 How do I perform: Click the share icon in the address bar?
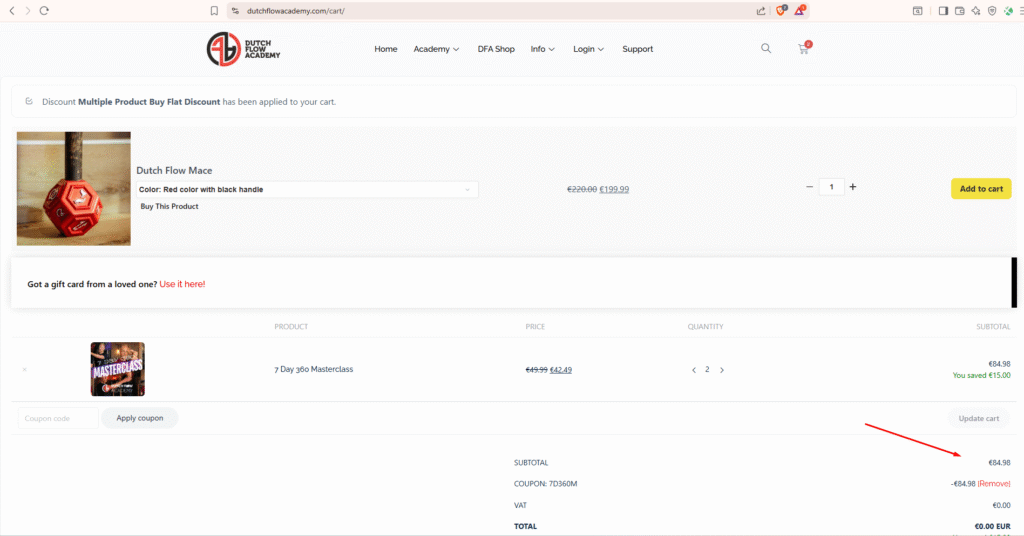[x=761, y=10]
